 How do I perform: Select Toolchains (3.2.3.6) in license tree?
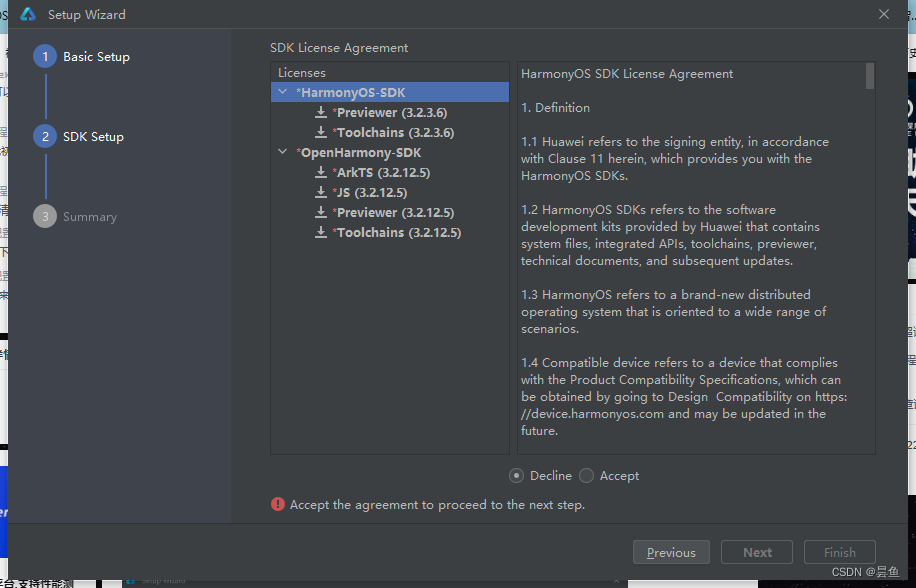click(393, 133)
